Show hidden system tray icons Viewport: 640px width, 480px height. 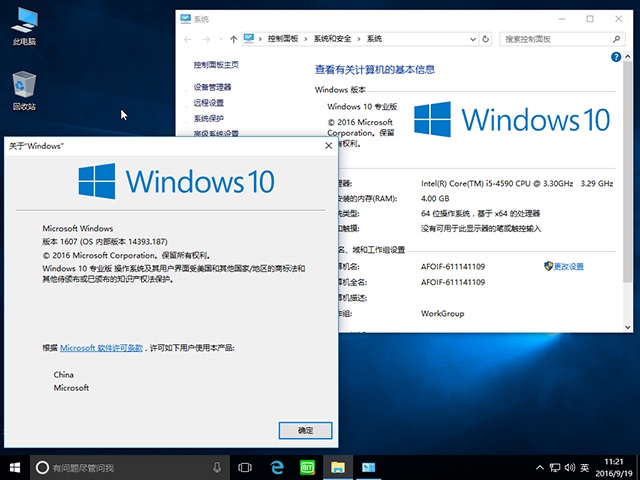(x=541, y=467)
